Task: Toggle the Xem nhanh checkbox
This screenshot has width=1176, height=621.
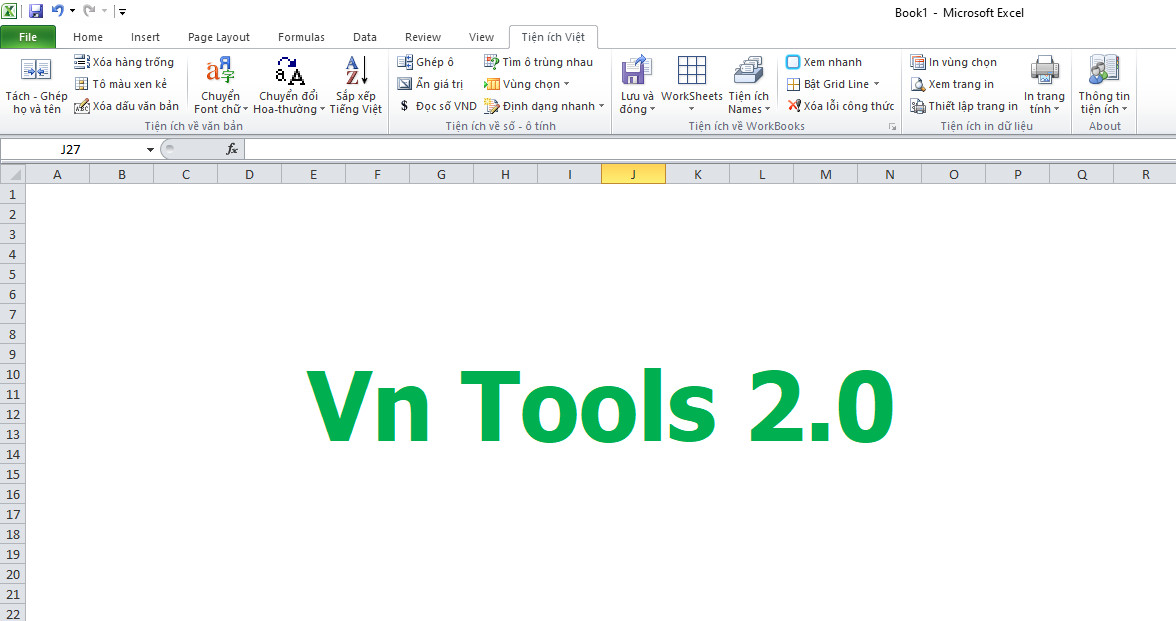Action: 793,62
